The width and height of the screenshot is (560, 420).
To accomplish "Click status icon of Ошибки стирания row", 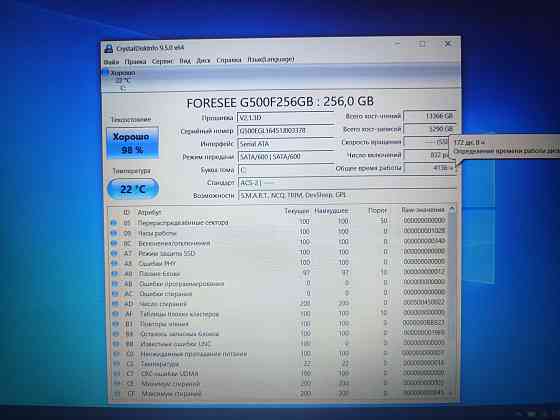I will click(x=115, y=294).
